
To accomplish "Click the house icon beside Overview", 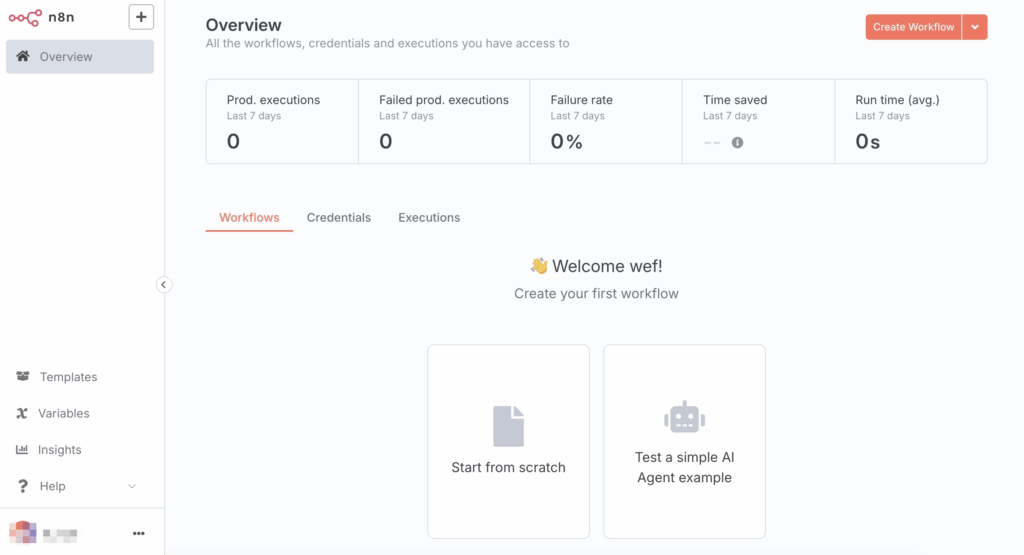I will click(x=23, y=56).
